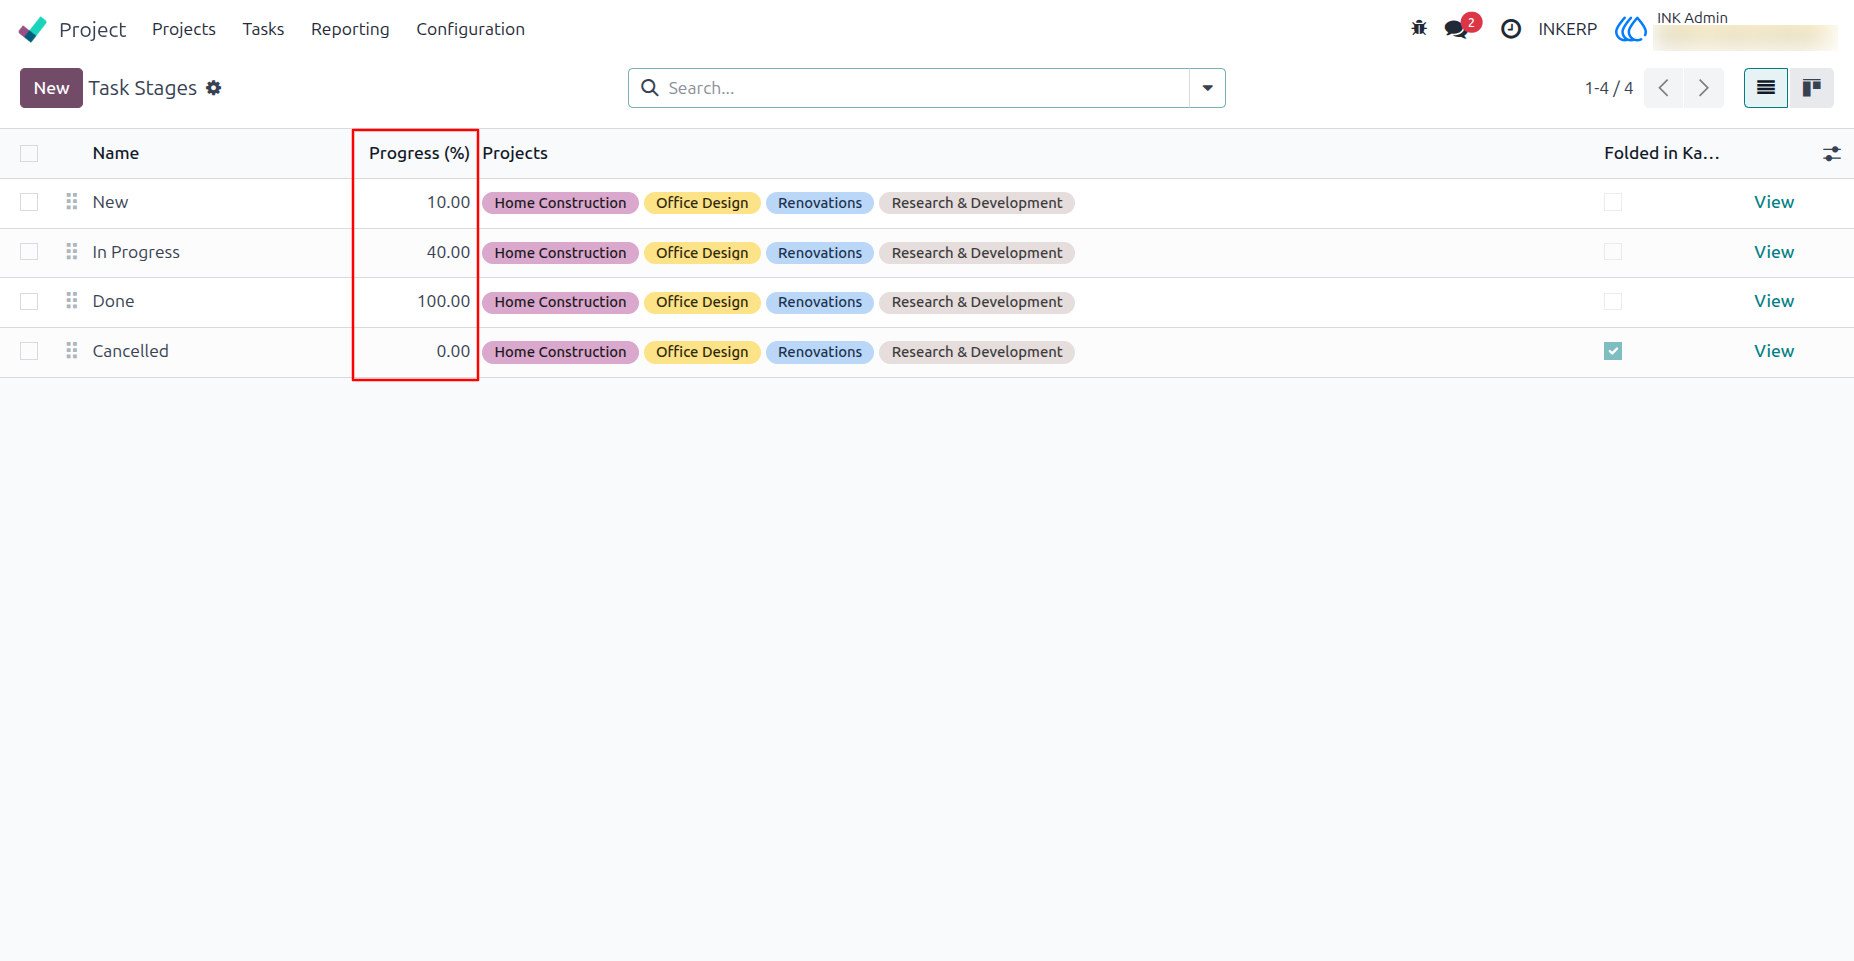Click the 0.00 progress value
This screenshot has height=961, width=1854.
(x=453, y=351)
